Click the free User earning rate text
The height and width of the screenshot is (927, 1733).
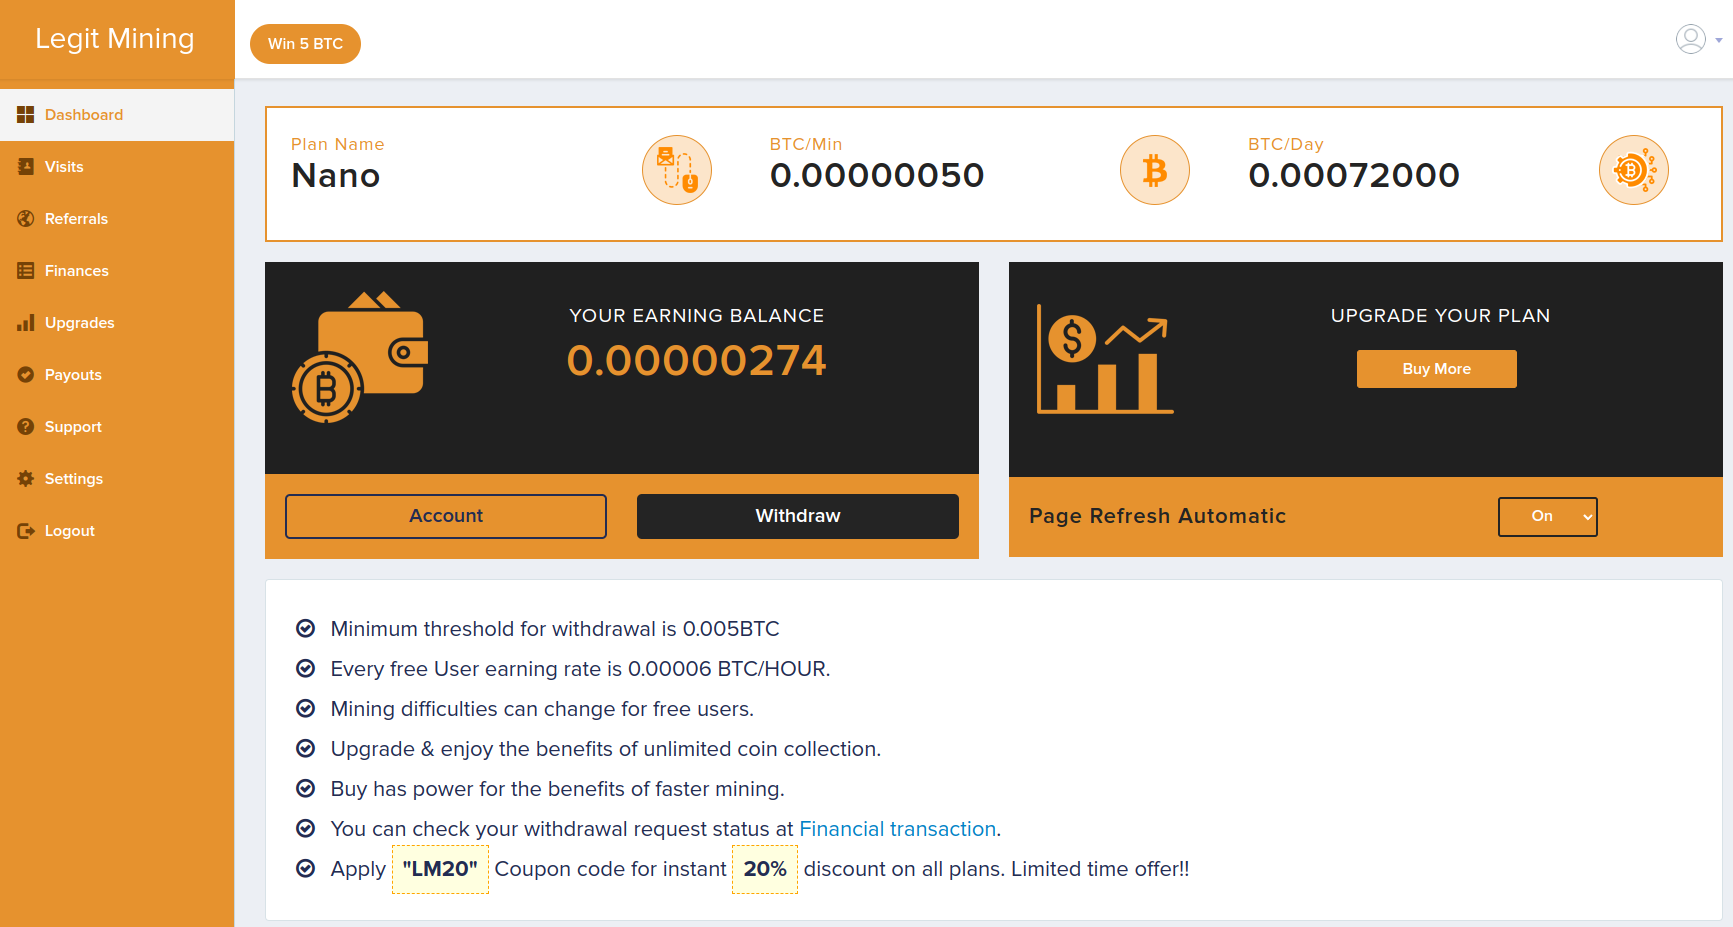[x=581, y=669]
